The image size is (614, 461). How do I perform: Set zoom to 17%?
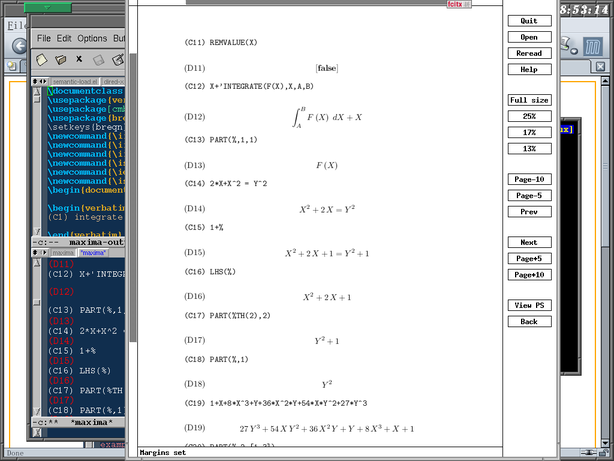click(529, 132)
